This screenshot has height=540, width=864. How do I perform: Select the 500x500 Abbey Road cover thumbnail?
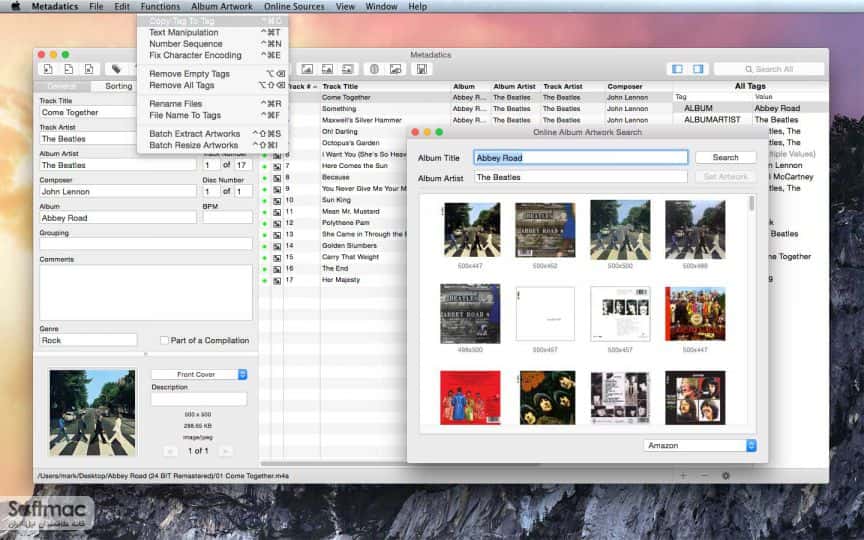click(620, 230)
